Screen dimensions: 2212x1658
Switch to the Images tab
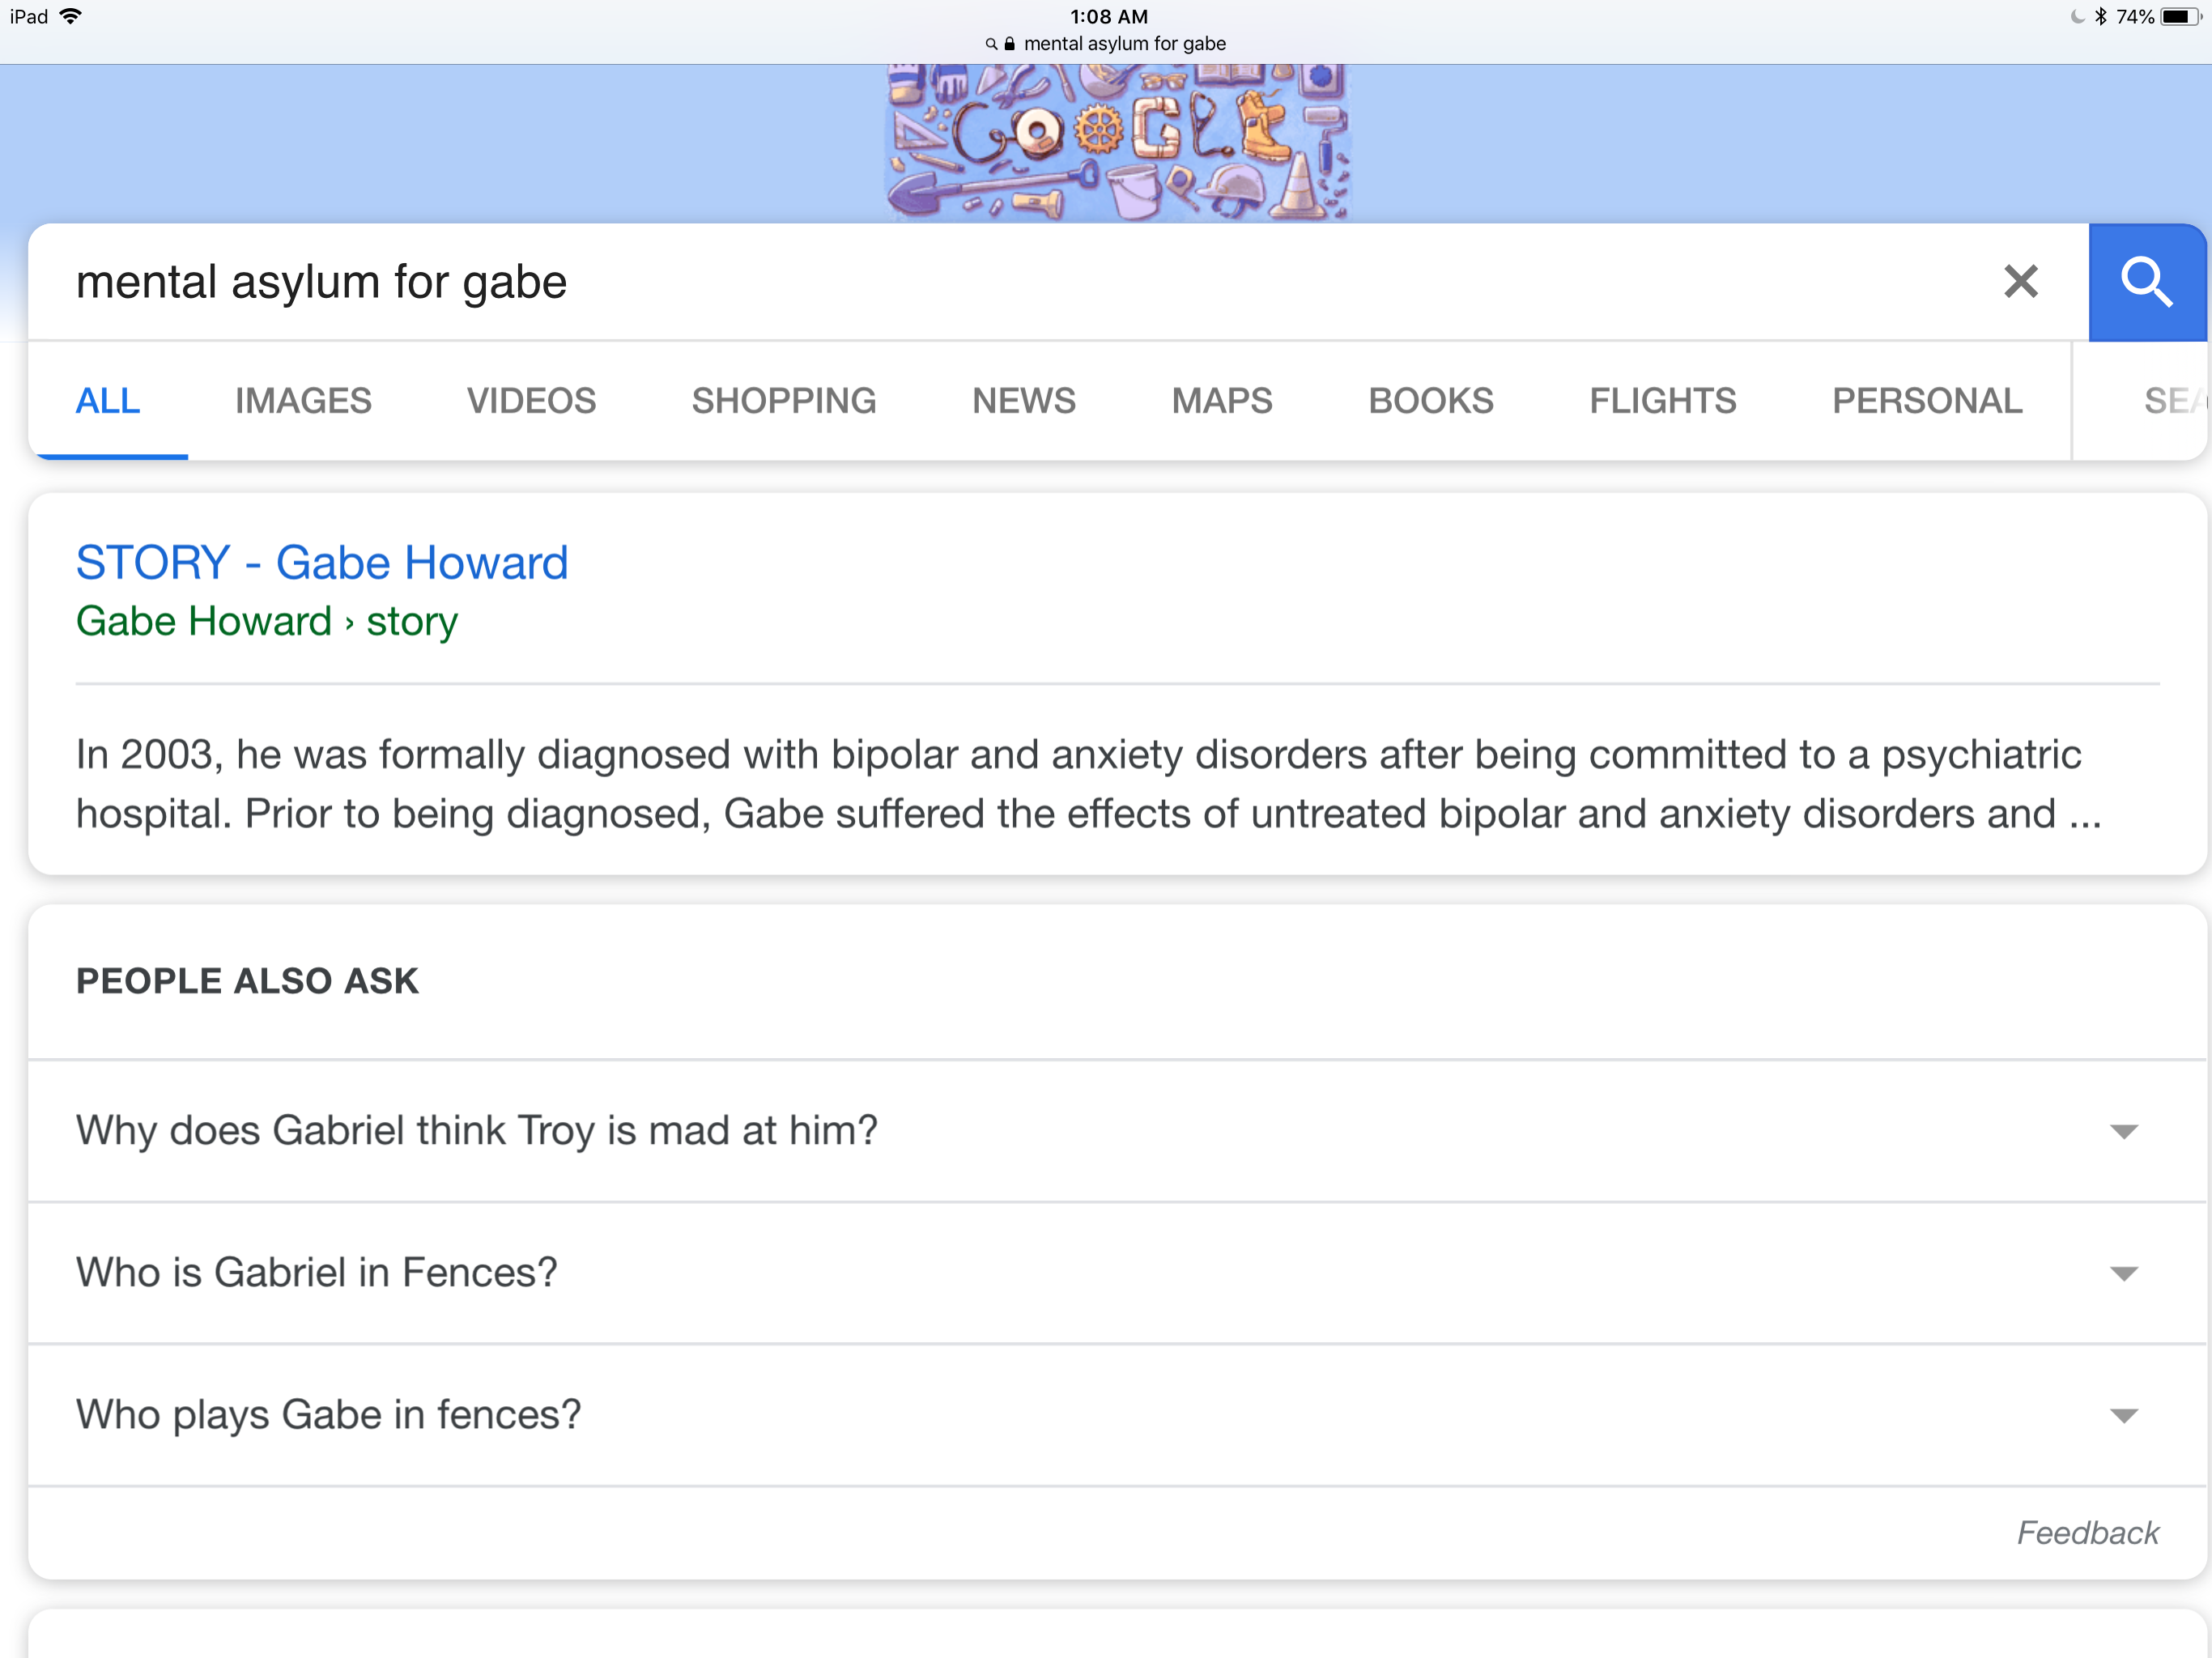click(303, 401)
